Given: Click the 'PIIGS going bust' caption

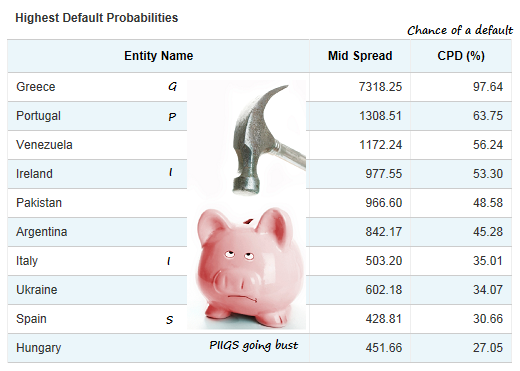Looking at the screenshot, I should (254, 345).
